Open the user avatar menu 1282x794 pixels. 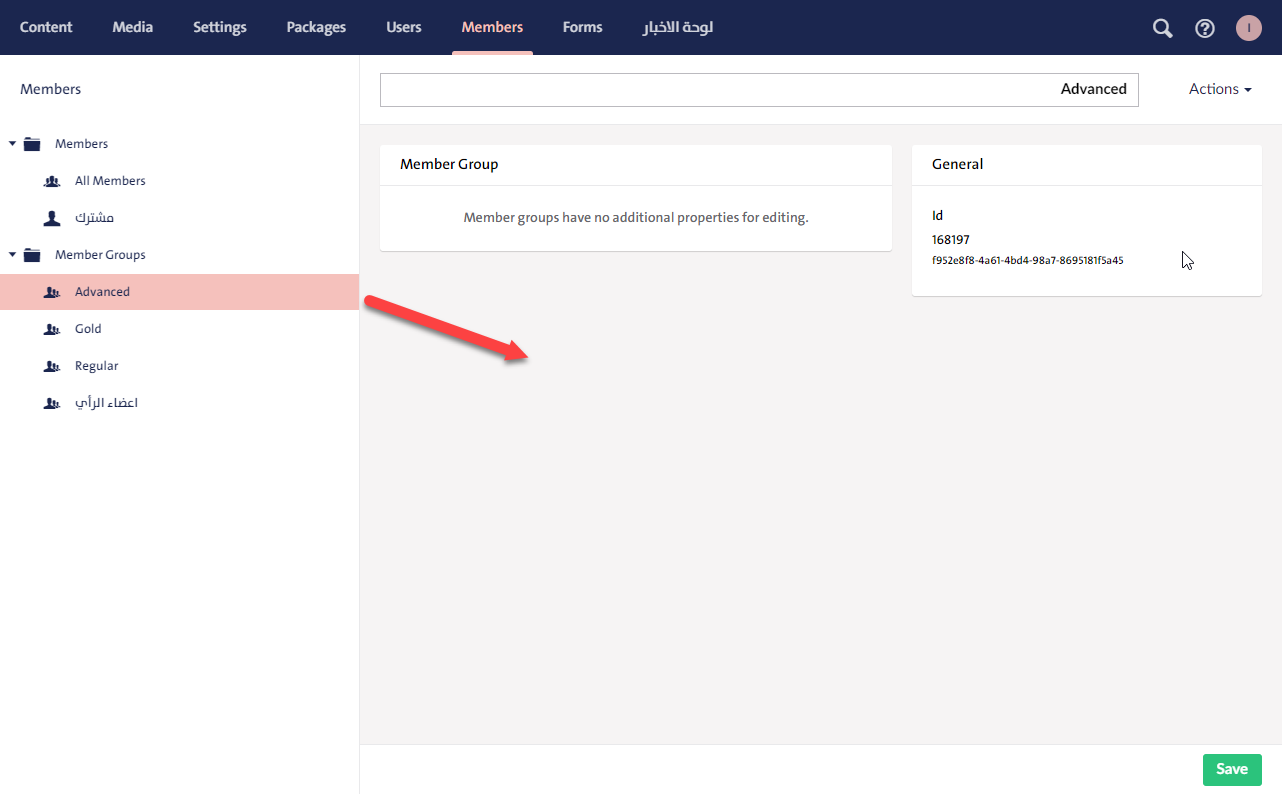pos(1249,28)
